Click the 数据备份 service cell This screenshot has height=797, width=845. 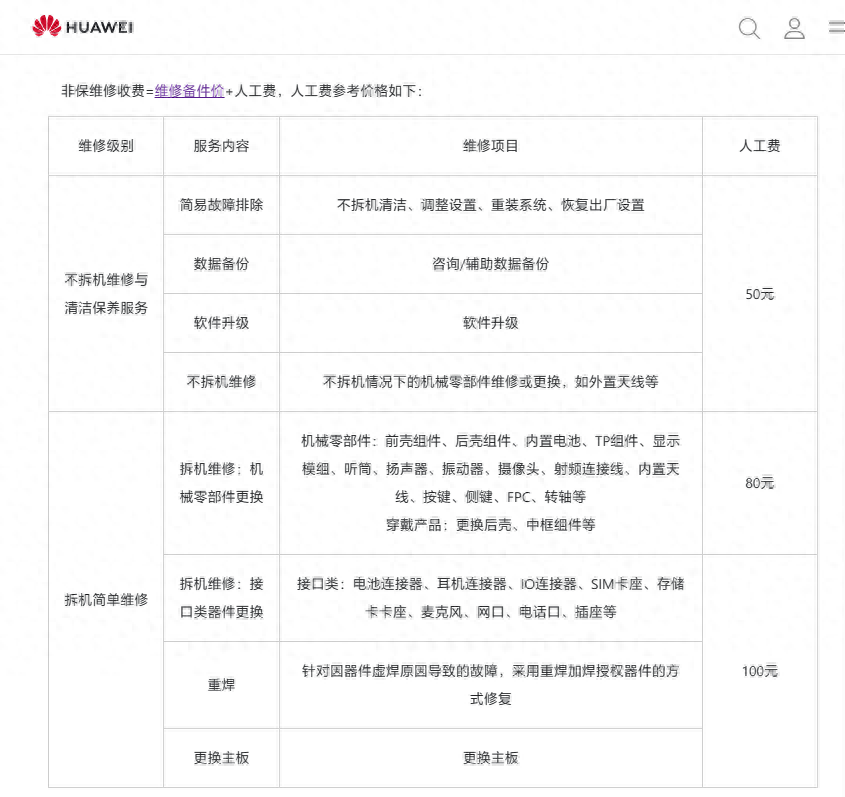click(220, 264)
